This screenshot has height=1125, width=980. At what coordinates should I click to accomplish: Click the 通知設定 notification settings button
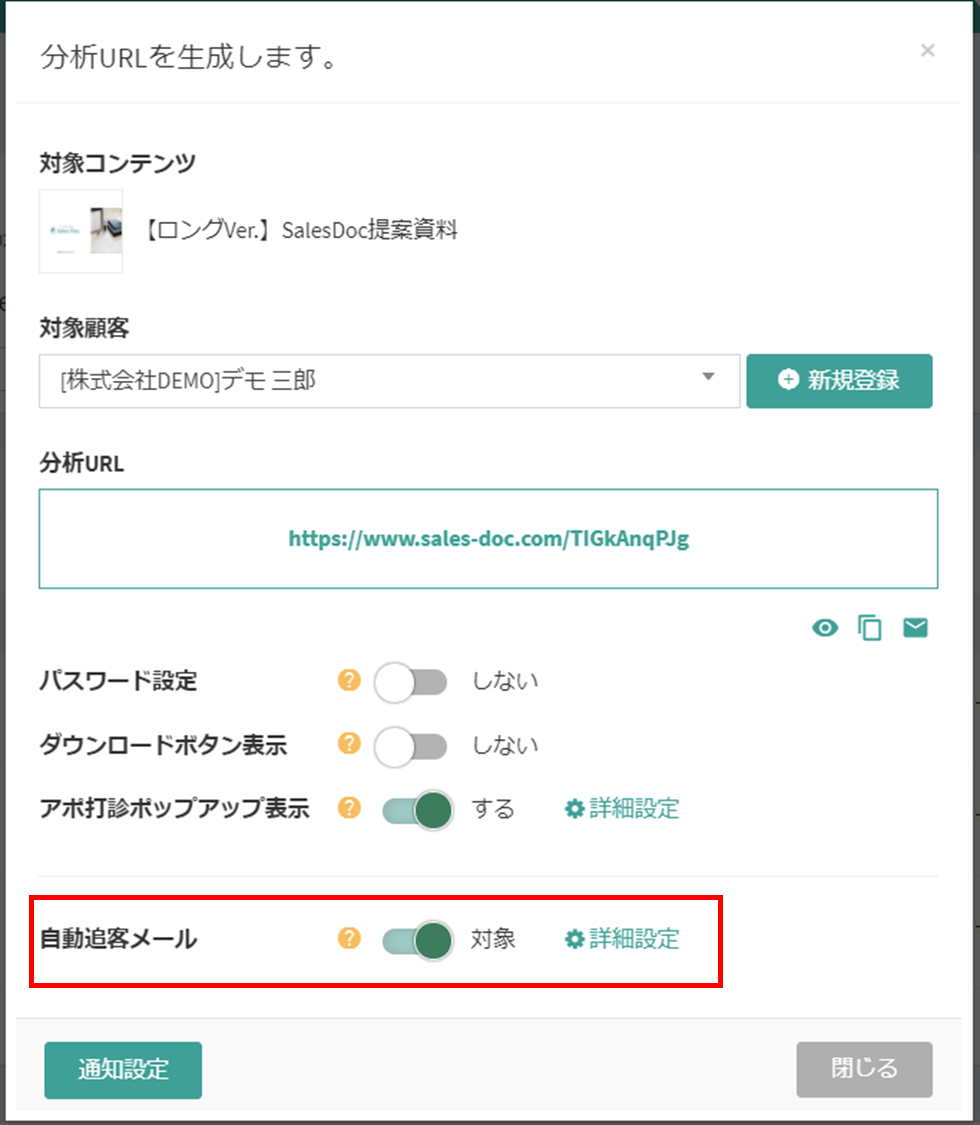[122, 1069]
